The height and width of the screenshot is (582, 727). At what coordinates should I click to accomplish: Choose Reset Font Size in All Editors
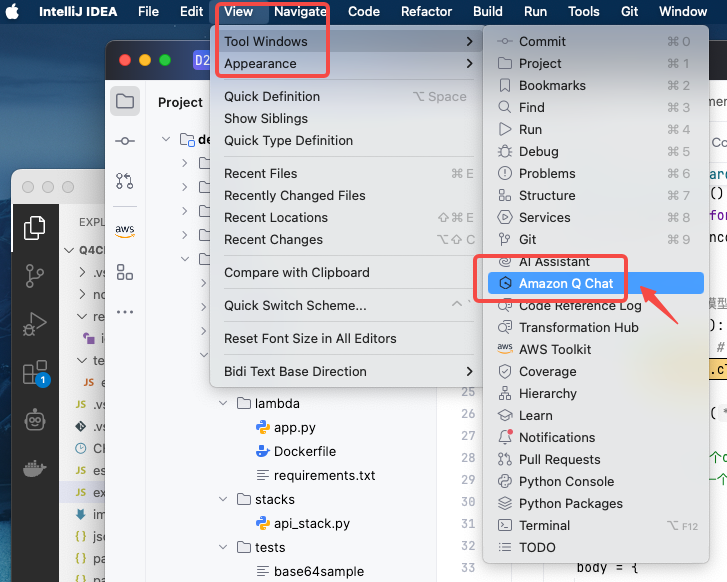tap(348, 339)
